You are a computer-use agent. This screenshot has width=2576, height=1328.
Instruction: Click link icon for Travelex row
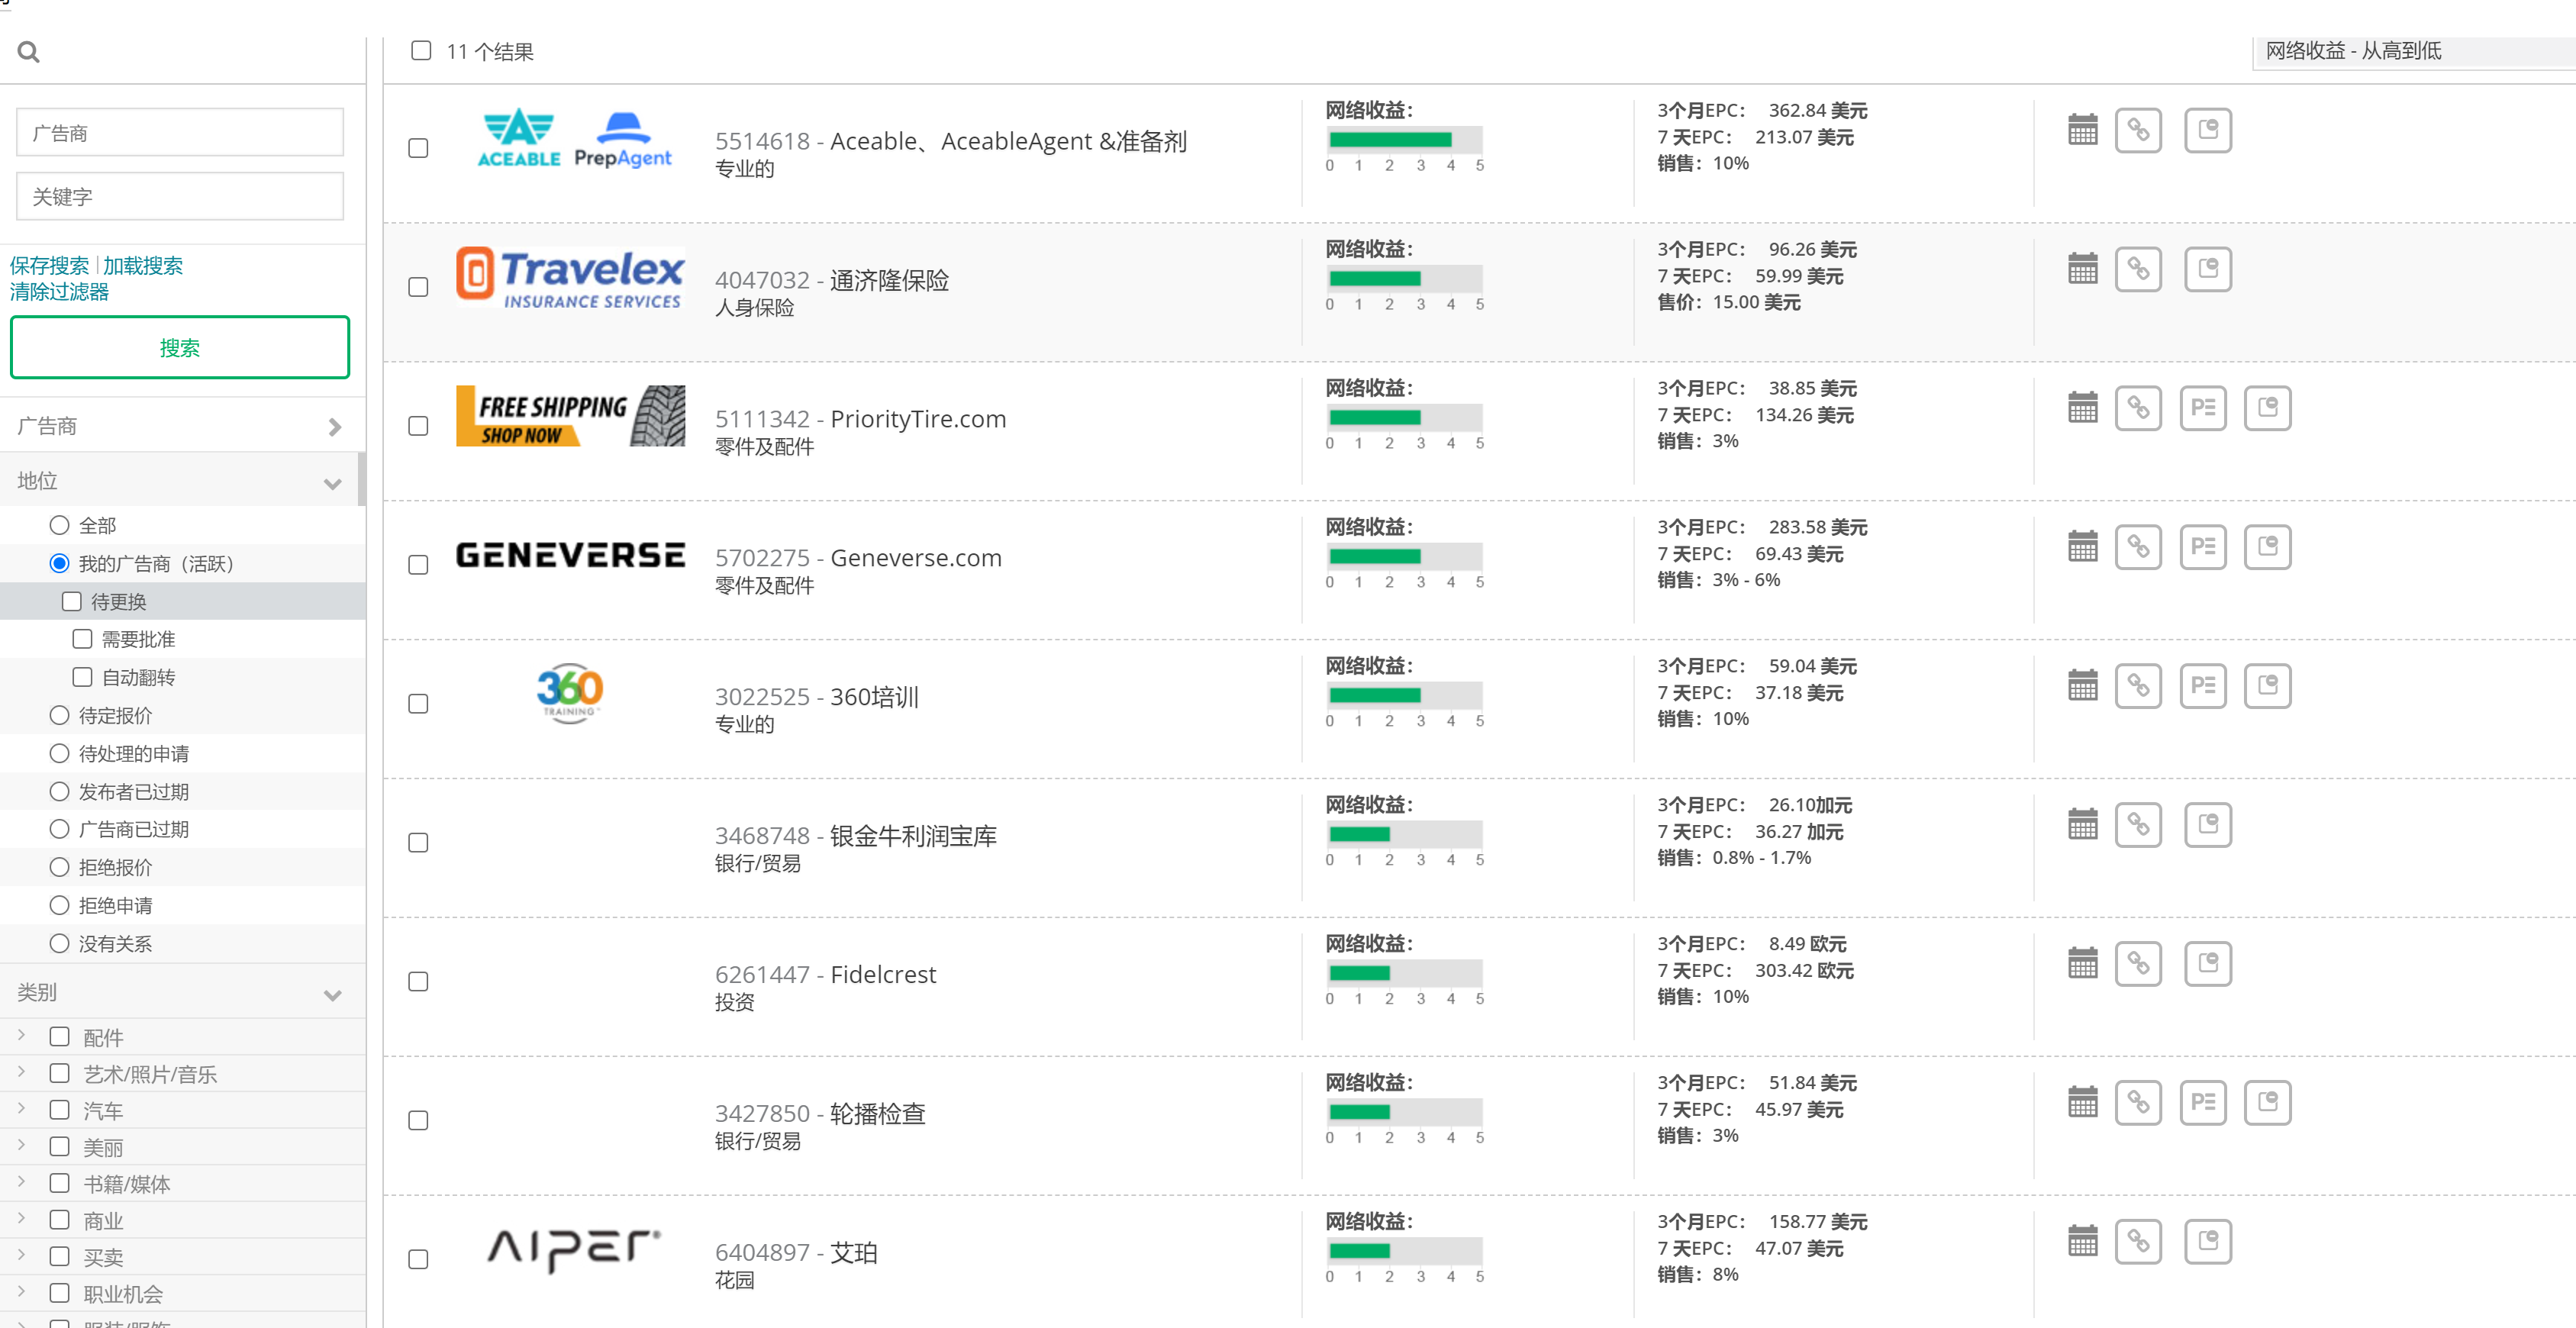tap(2137, 269)
